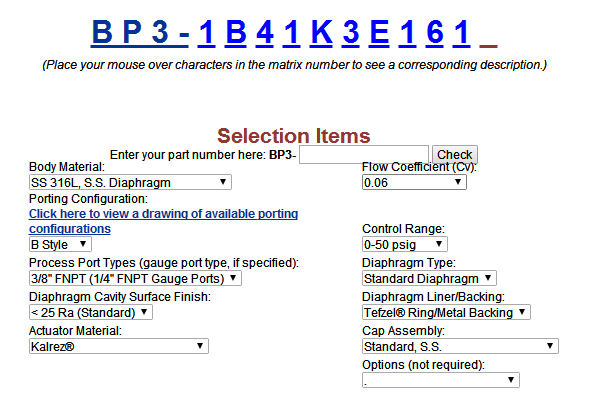Open the Cap Assembly dropdown
This screenshot has height=399, width=605.
pyautogui.click(x=460, y=346)
